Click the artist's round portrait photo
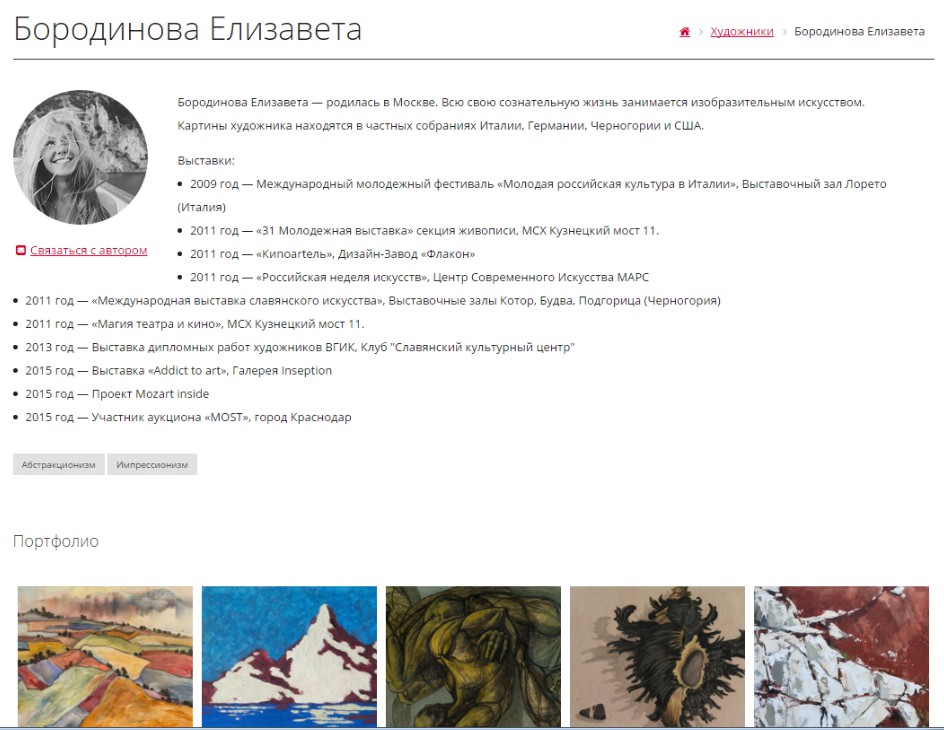Image resolution: width=944 pixels, height=730 pixels. pyautogui.click(x=80, y=158)
